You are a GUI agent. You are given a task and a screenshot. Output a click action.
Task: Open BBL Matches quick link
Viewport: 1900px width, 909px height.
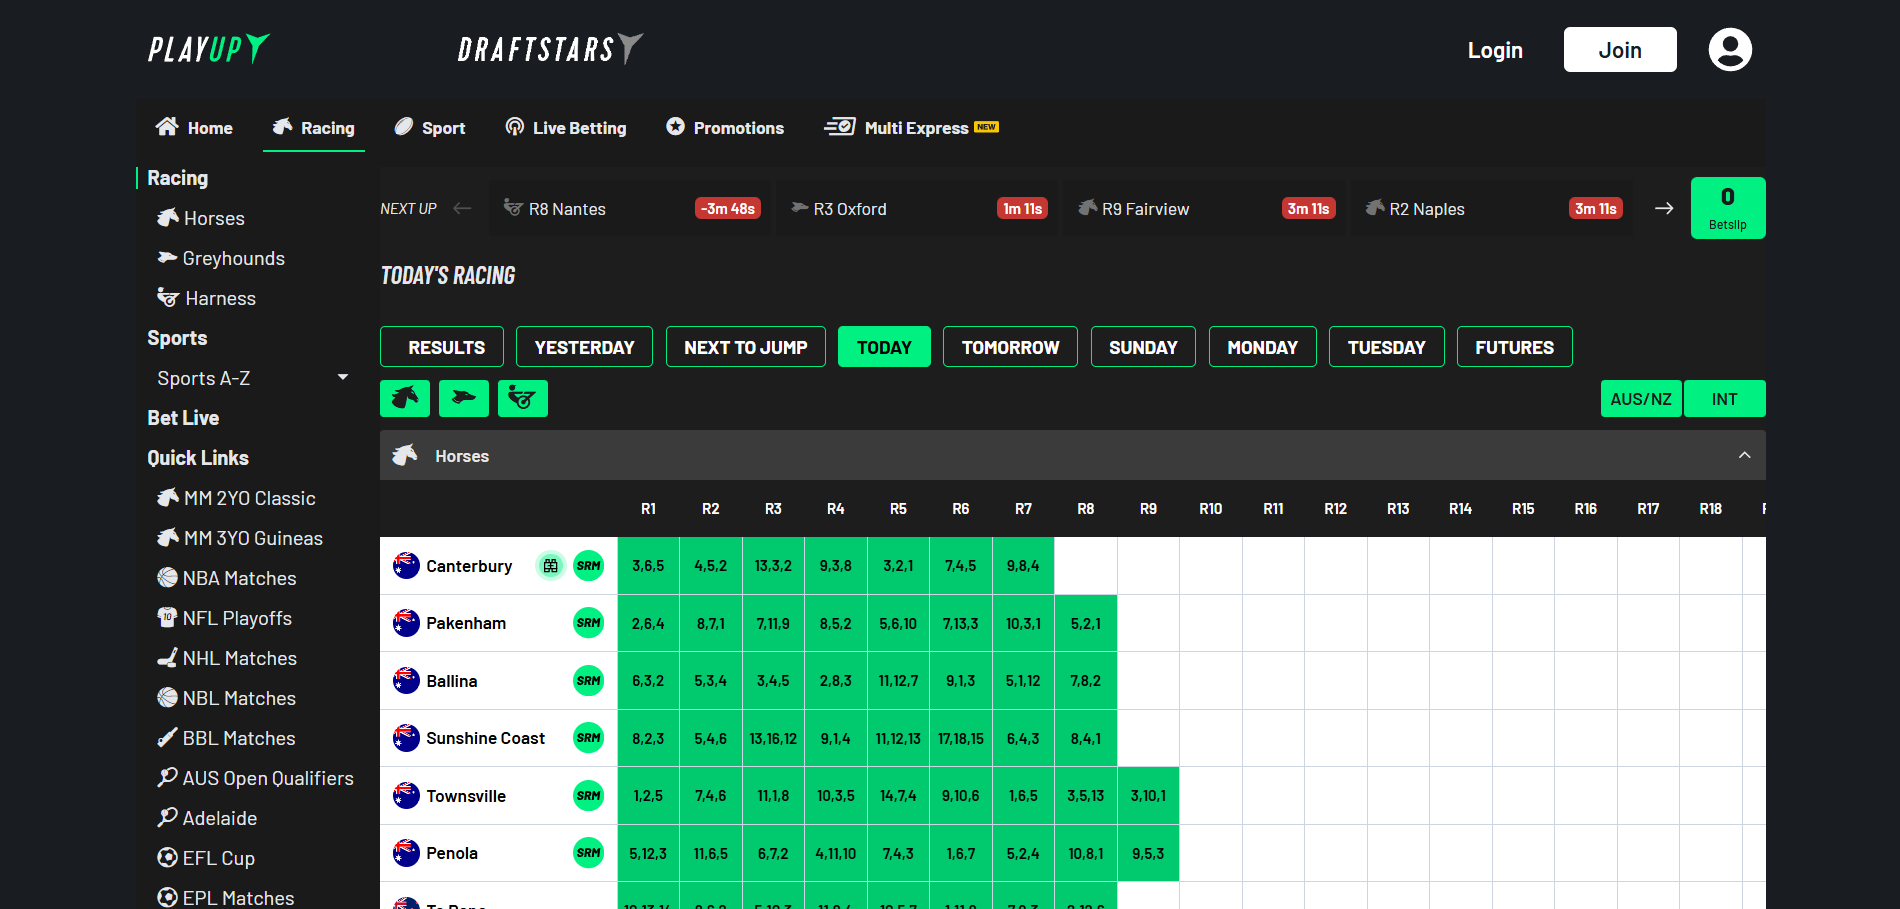tap(227, 738)
